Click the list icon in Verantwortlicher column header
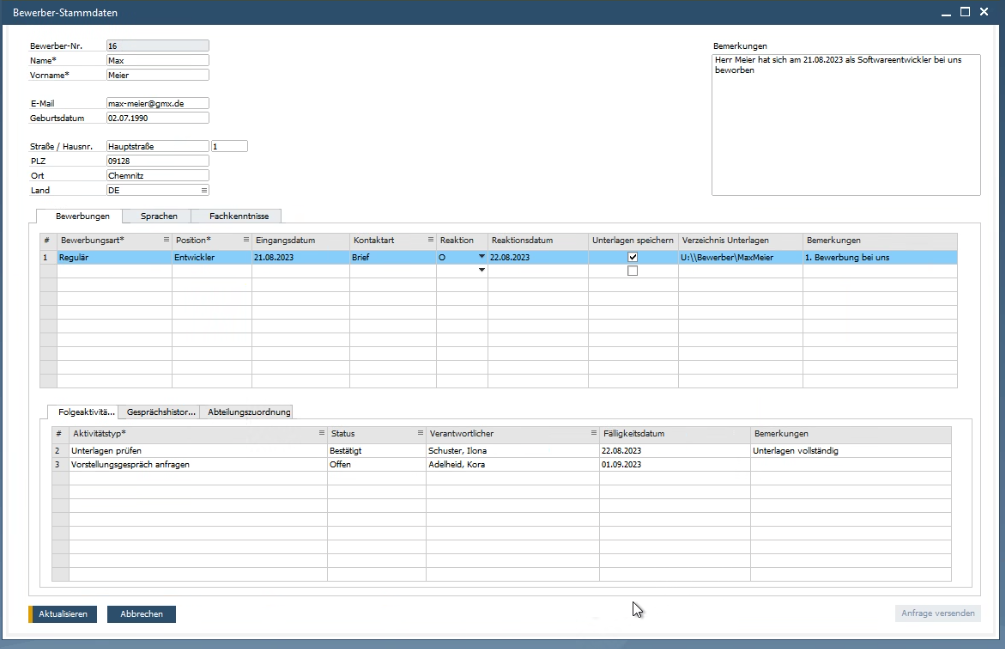 [x=594, y=434]
